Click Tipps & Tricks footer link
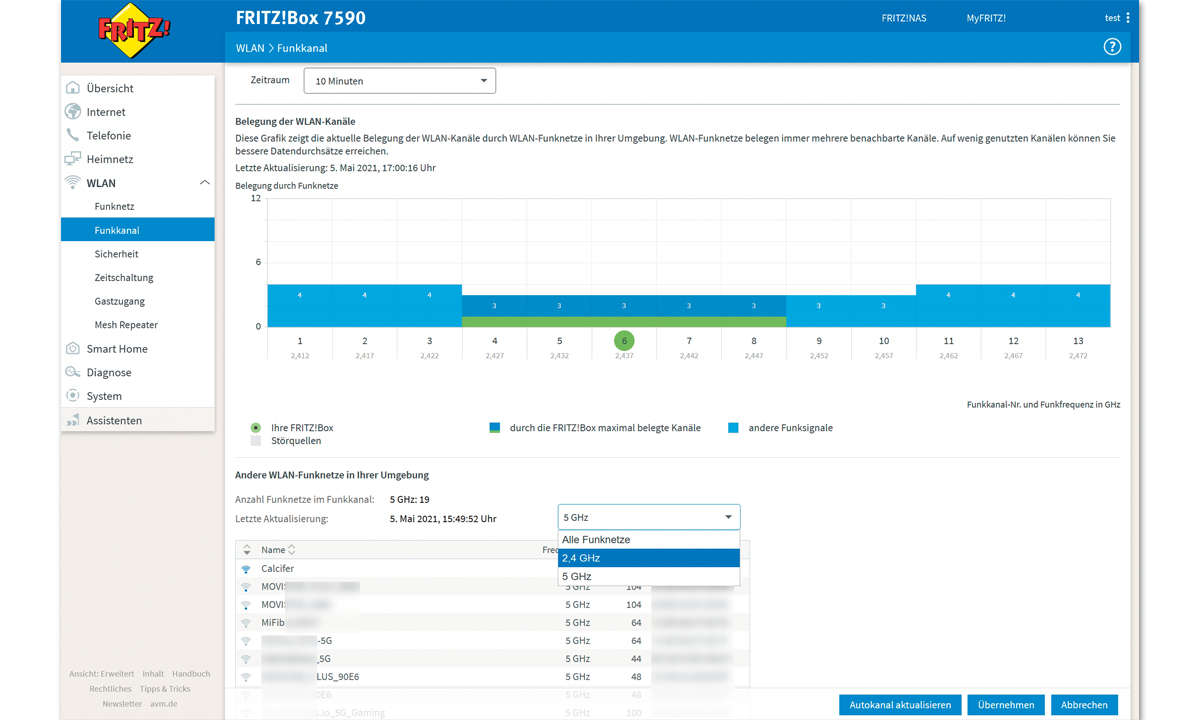 click(165, 689)
